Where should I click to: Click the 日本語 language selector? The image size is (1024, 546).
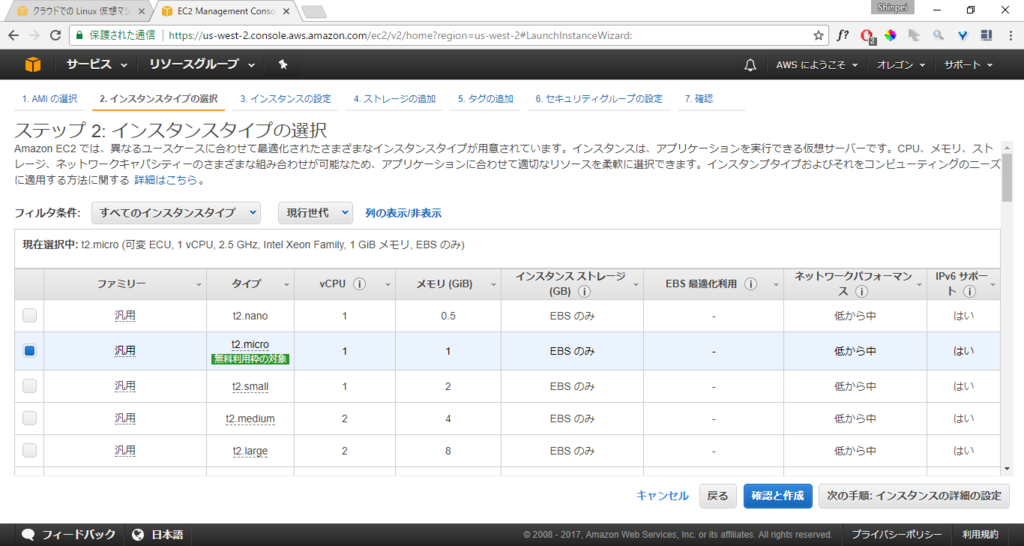pyautogui.click(x=167, y=534)
